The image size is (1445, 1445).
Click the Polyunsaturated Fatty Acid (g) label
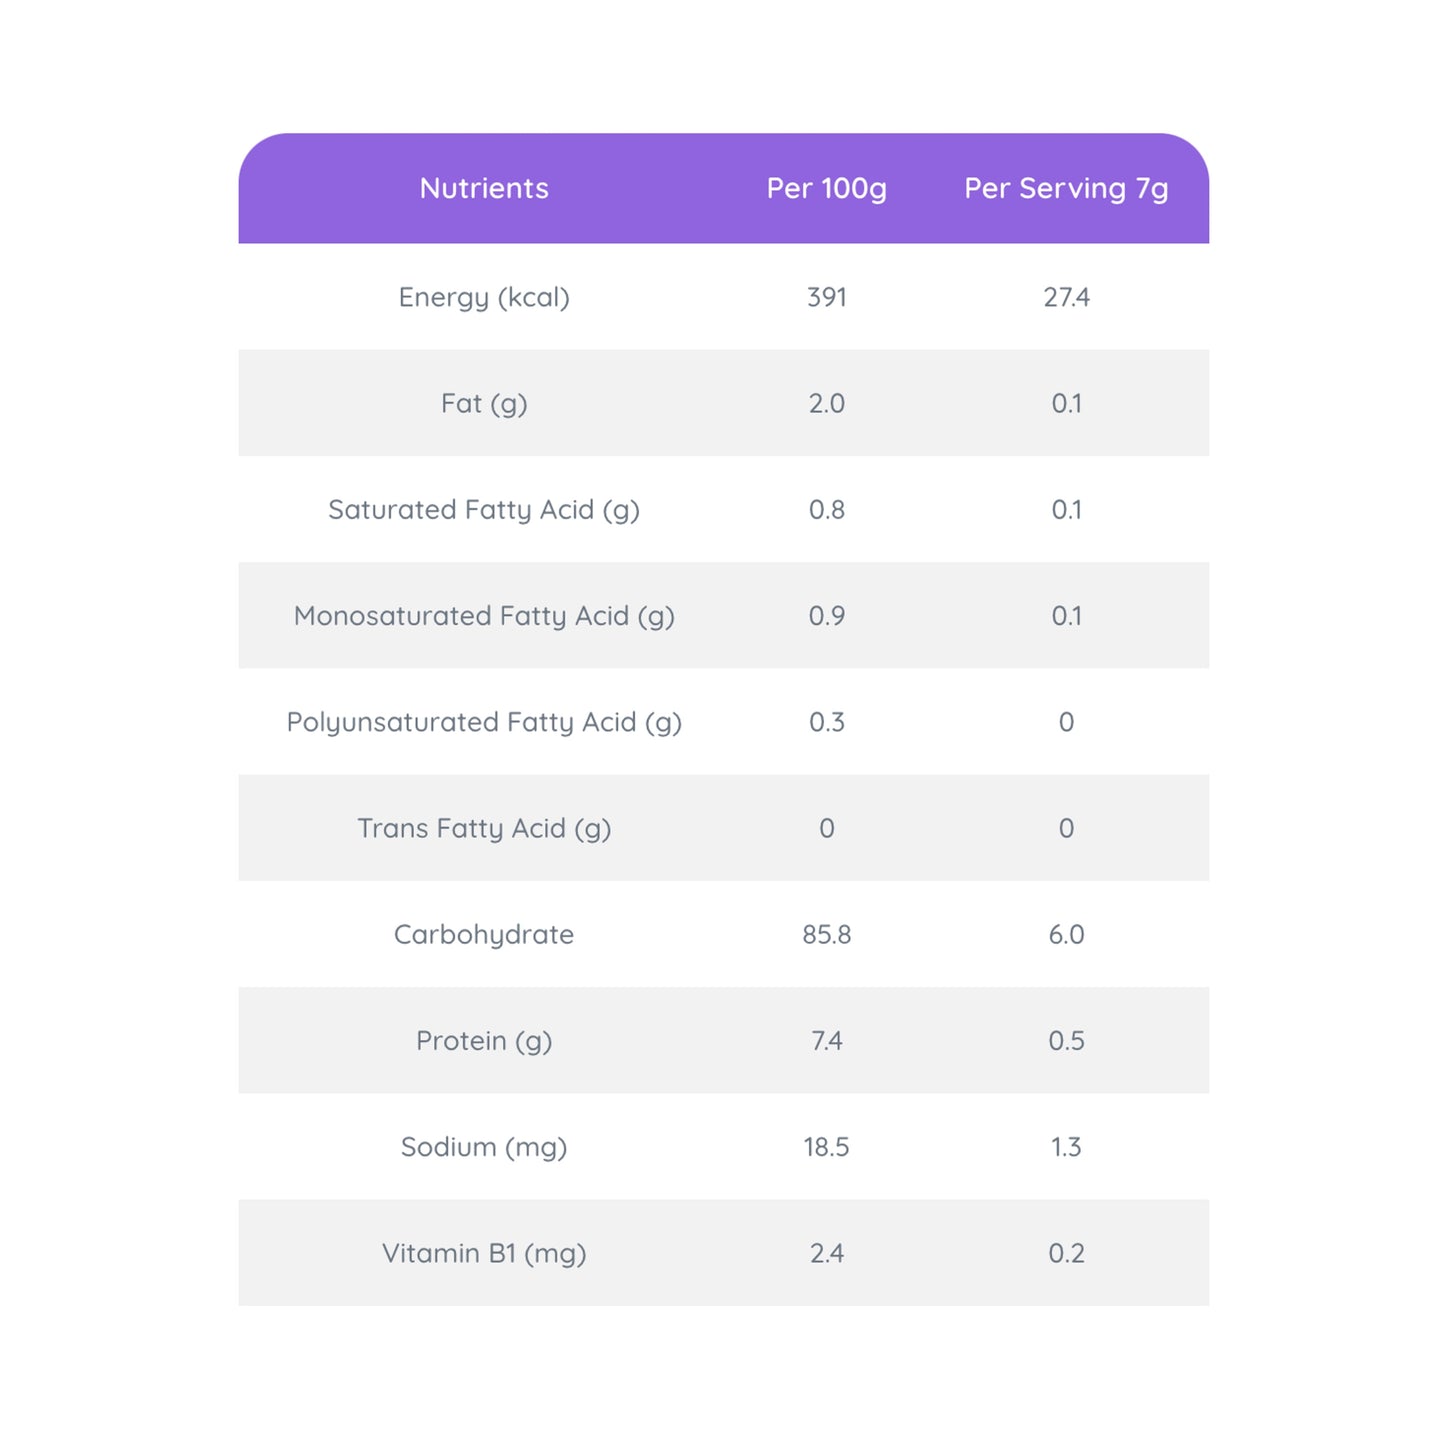pyautogui.click(x=484, y=722)
